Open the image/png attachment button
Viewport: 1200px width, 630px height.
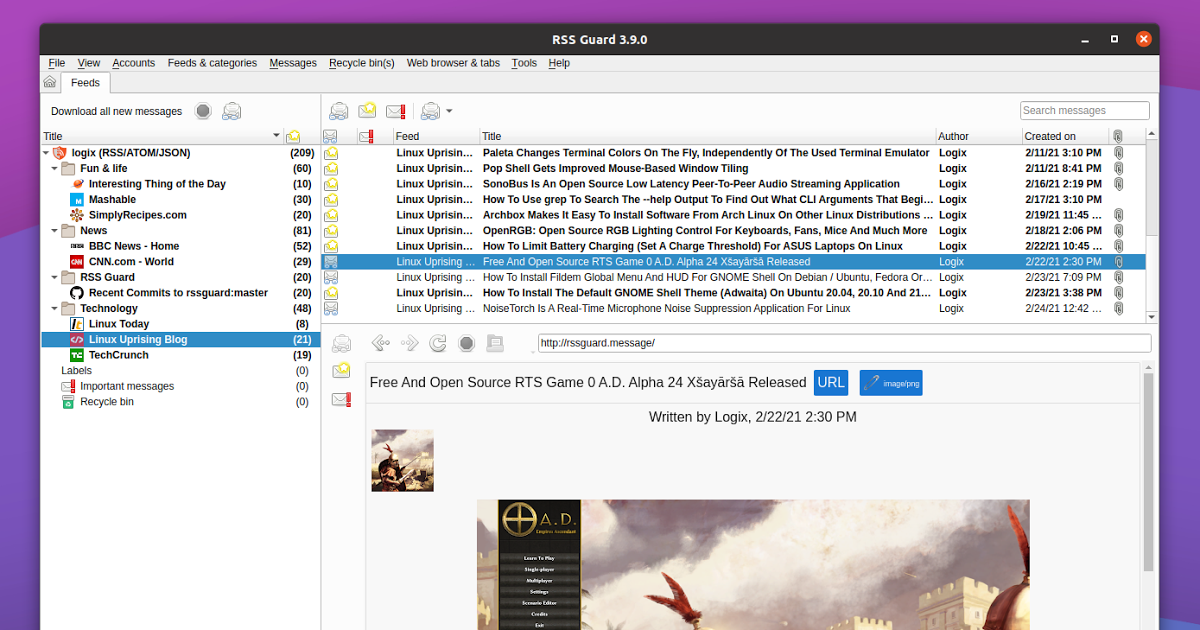pos(890,382)
